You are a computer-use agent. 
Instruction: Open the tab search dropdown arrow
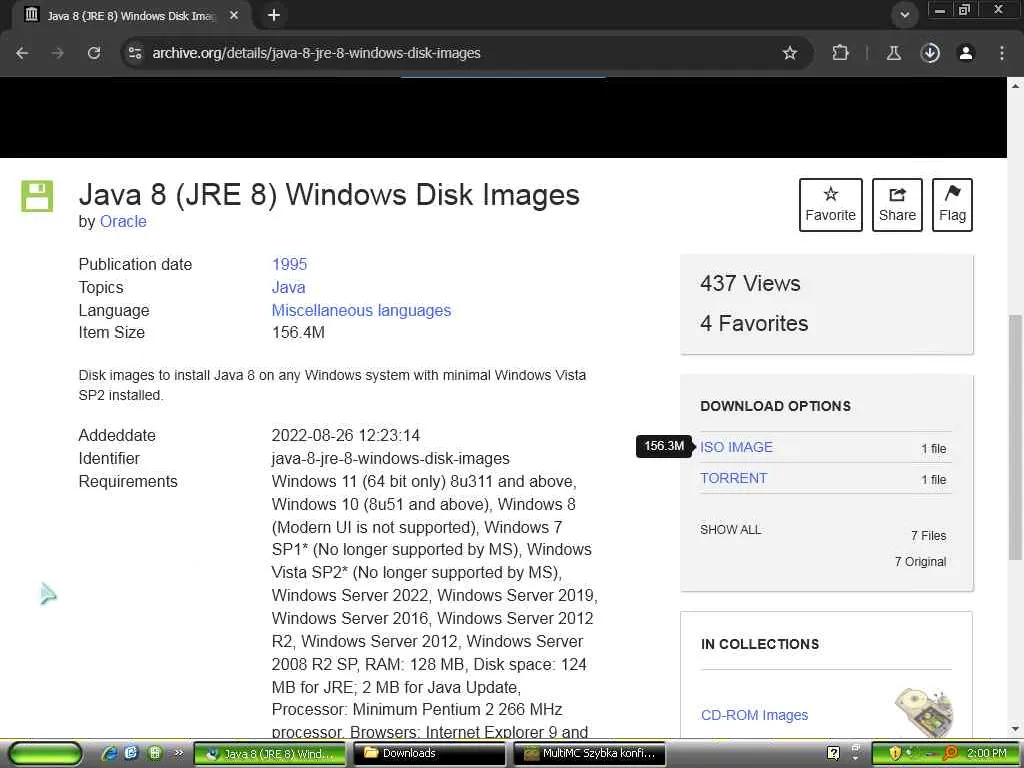pos(904,15)
